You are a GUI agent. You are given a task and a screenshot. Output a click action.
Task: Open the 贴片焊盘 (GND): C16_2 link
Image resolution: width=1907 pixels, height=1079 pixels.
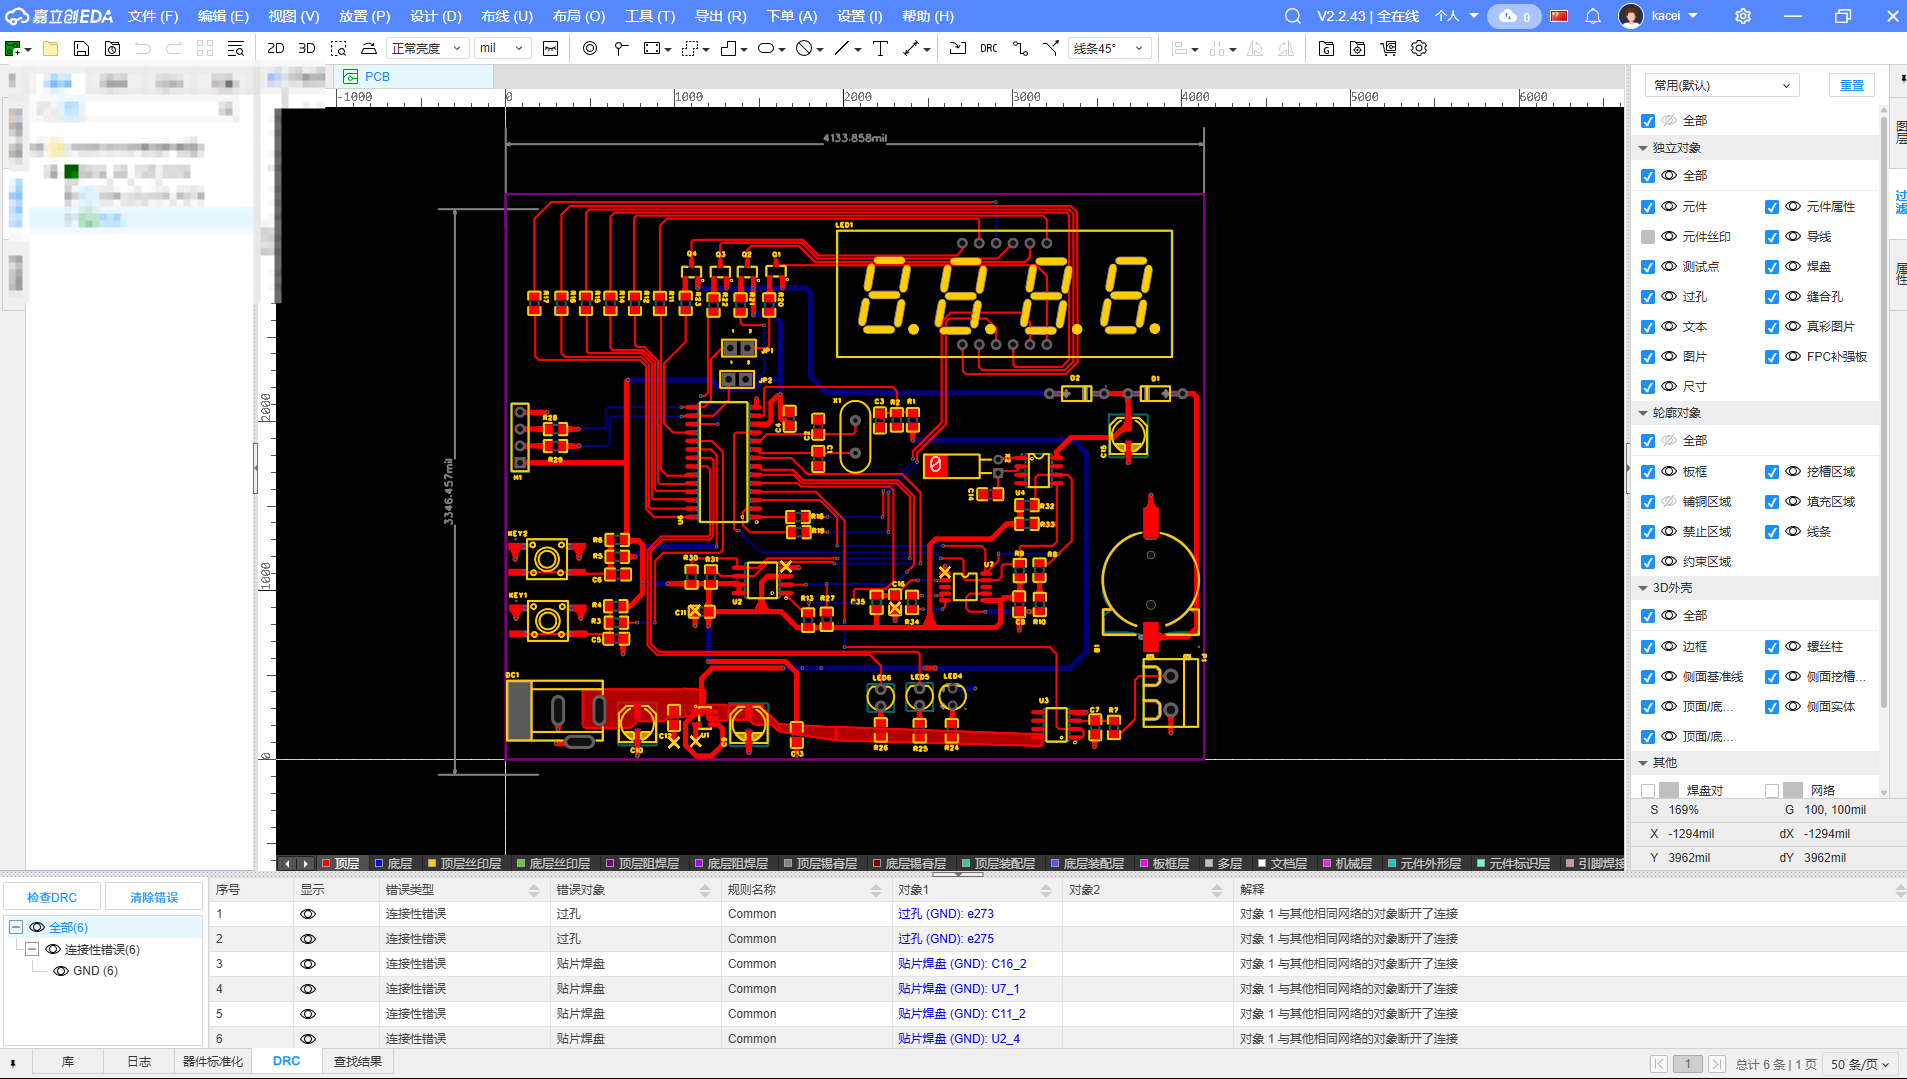pos(962,964)
